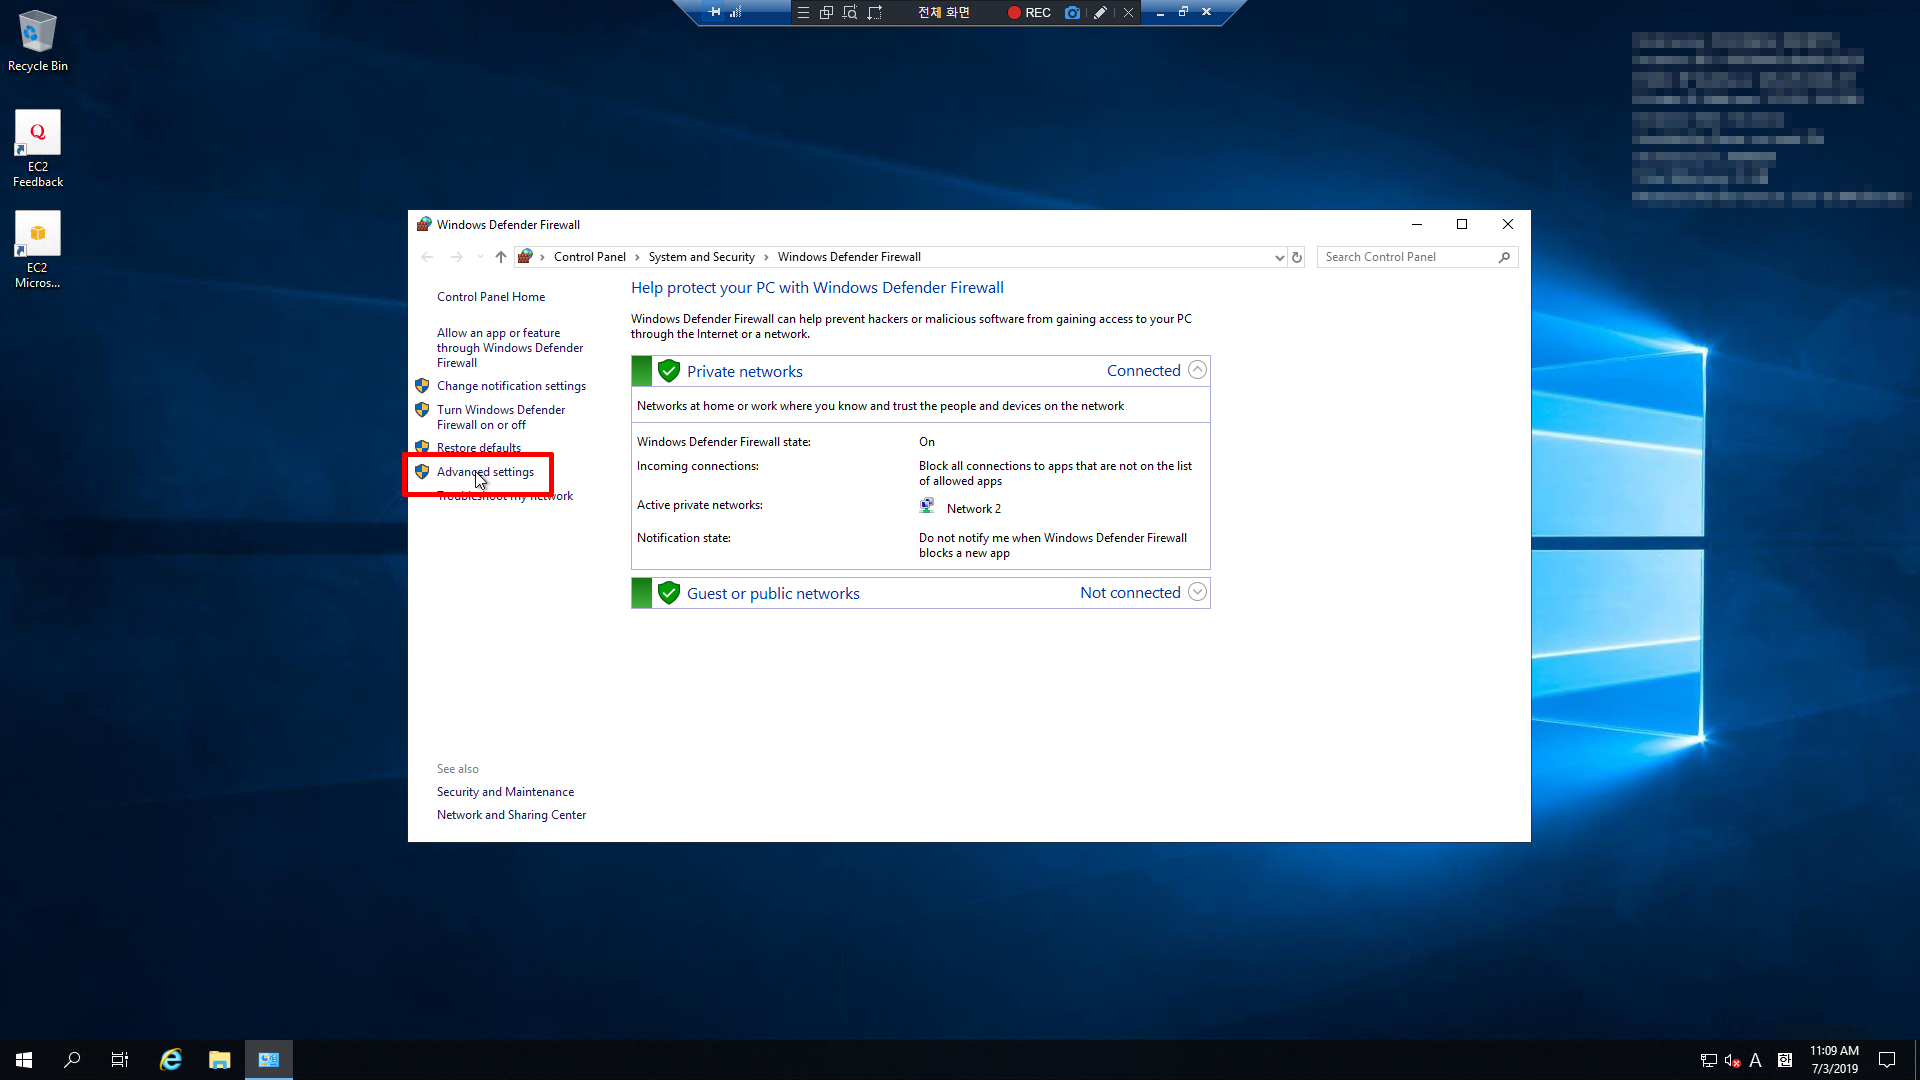Open the address bar history dropdown
This screenshot has width=1920, height=1080.
click(1279, 257)
